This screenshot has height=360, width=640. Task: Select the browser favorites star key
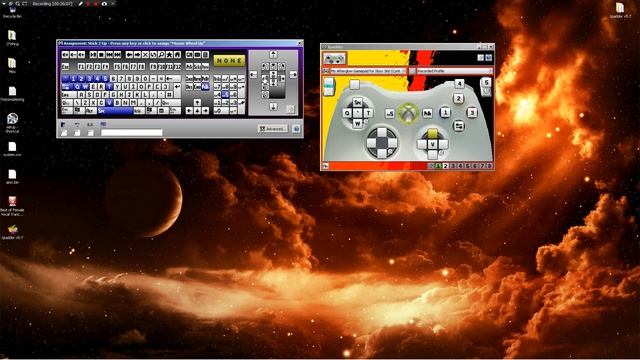point(169,55)
